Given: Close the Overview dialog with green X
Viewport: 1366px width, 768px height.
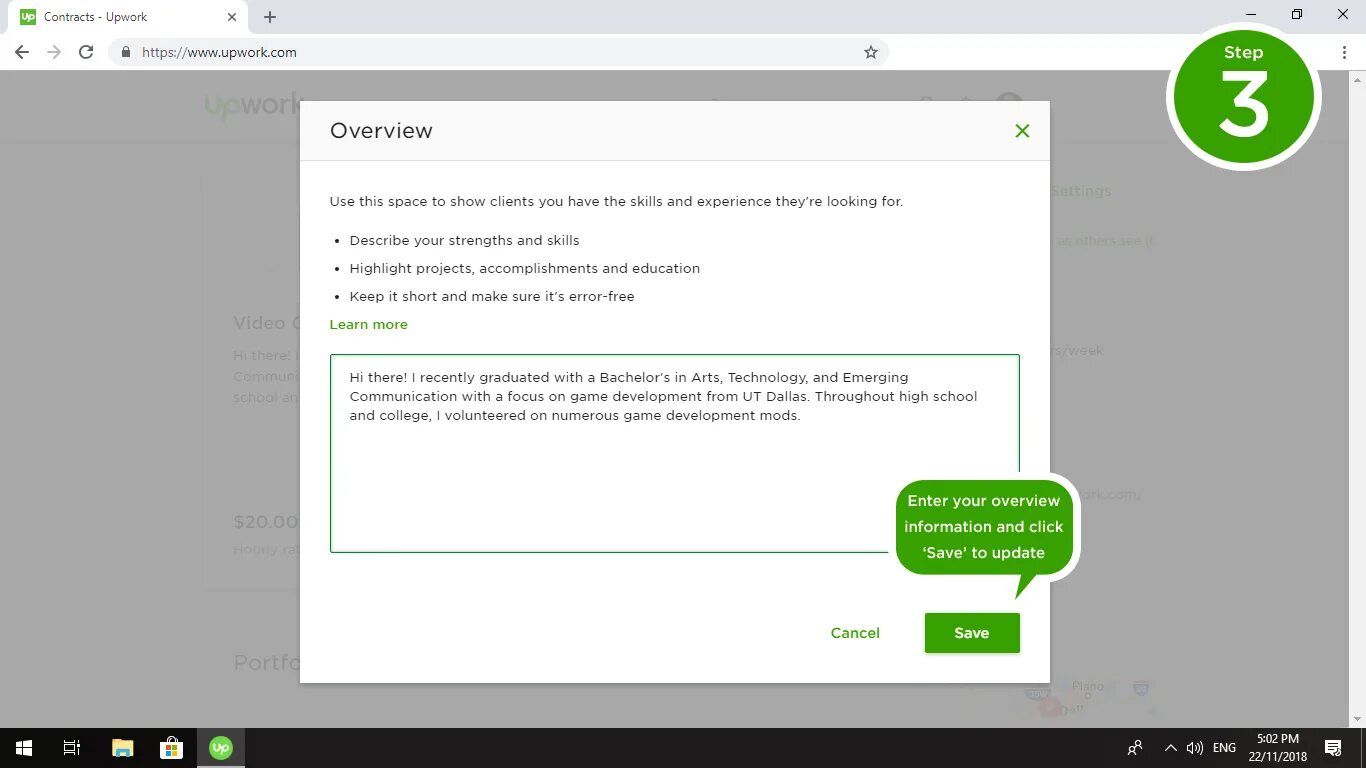Looking at the screenshot, I should click(x=1022, y=131).
